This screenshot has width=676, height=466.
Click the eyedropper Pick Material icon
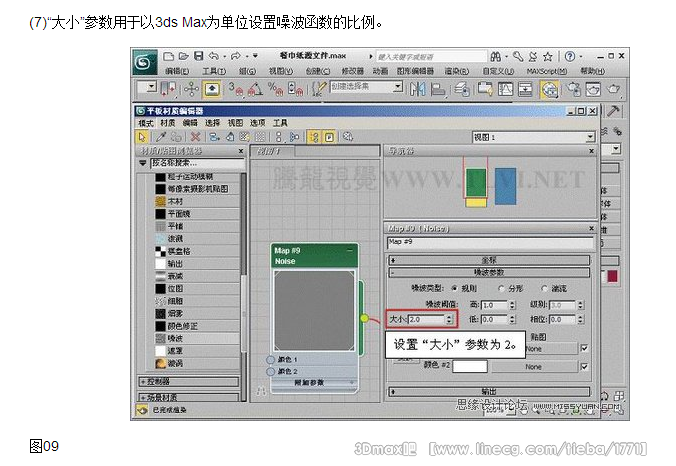tap(161, 137)
